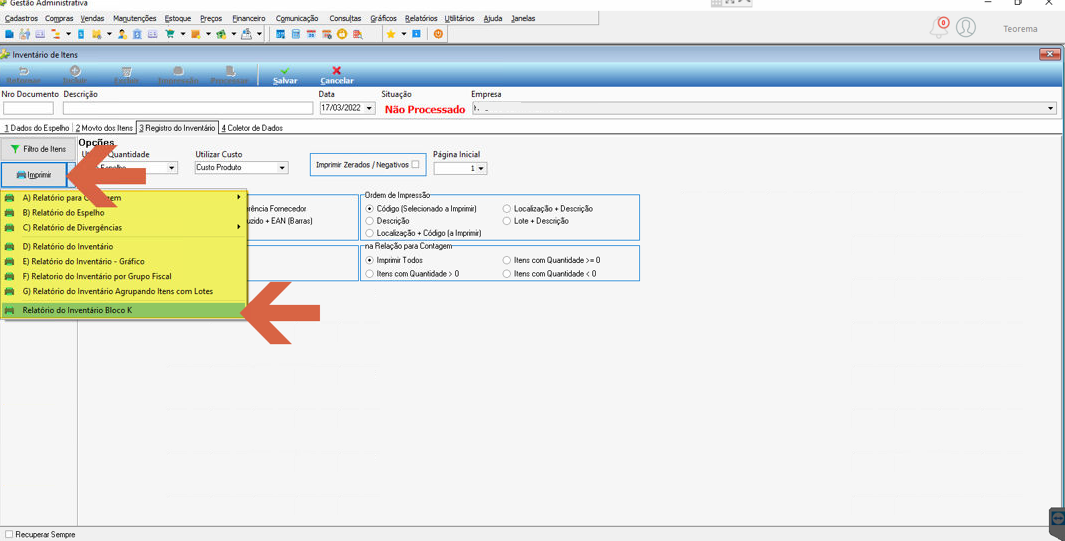
Task: Expand dropdown arrow next to shopping cart icon
Action: click(183, 33)
